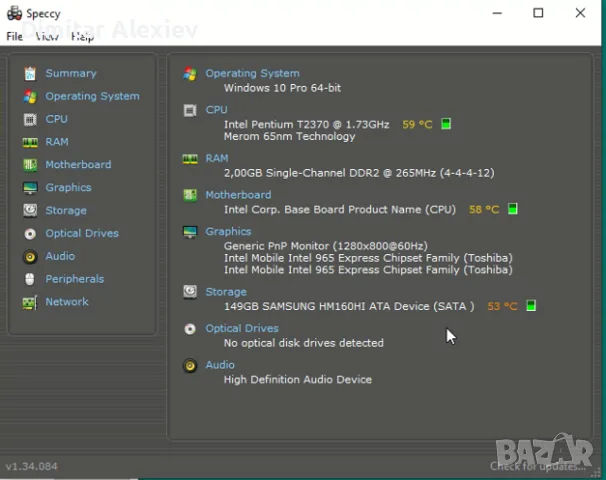Click the Network card sidebar icon
Viewport: 606px width, 480px height.
coord(30,302)
